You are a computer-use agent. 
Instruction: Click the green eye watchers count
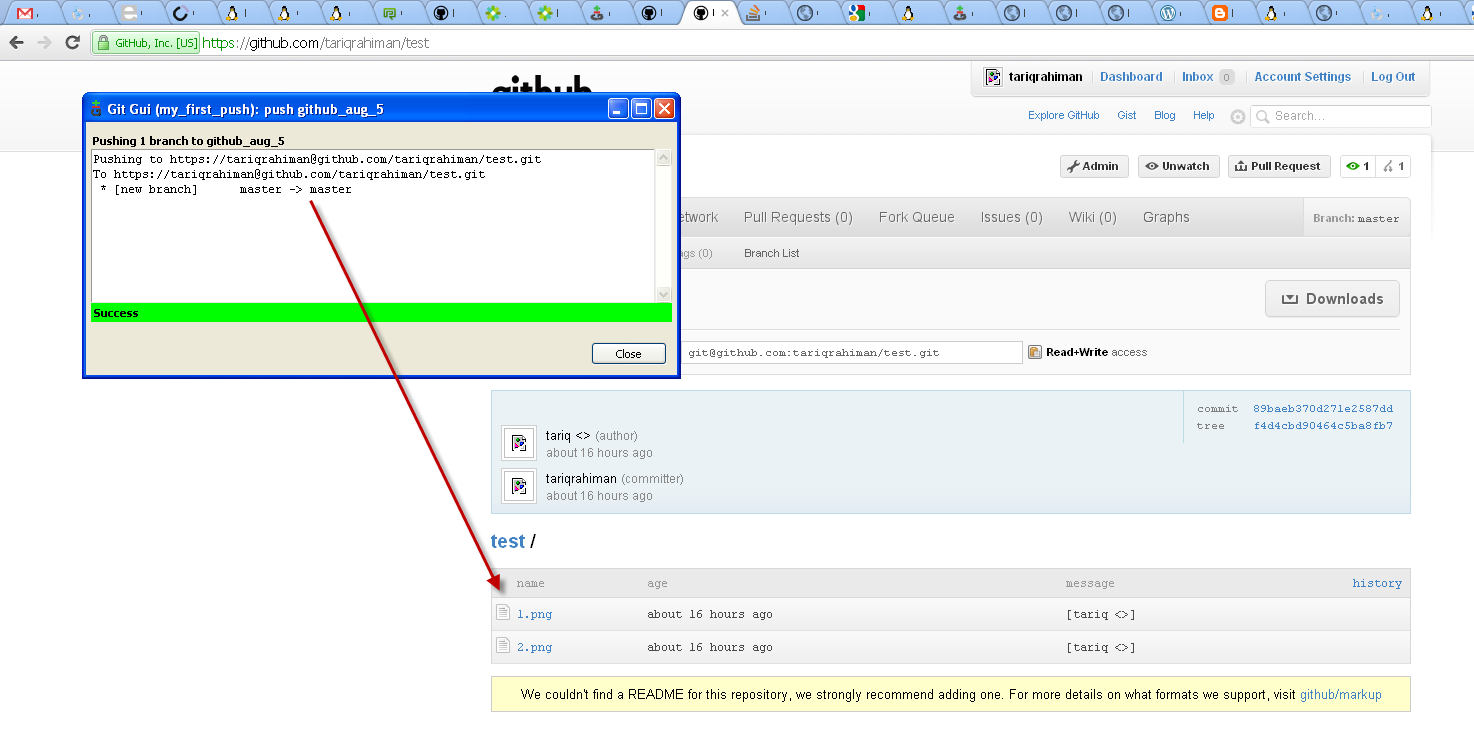[x=1358, y=166]
